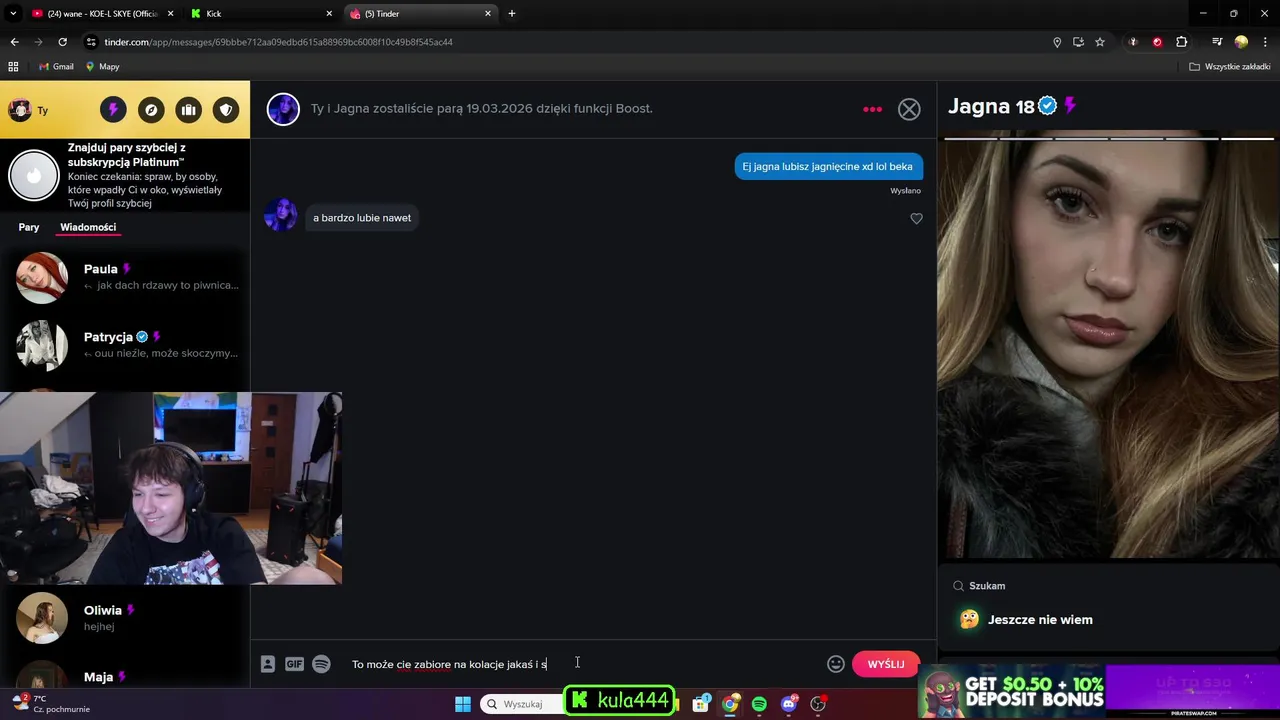This screenshot has height=720, width=1280.
Task: Open the Chrome profile avatar
Action: tap(1241, 42)
